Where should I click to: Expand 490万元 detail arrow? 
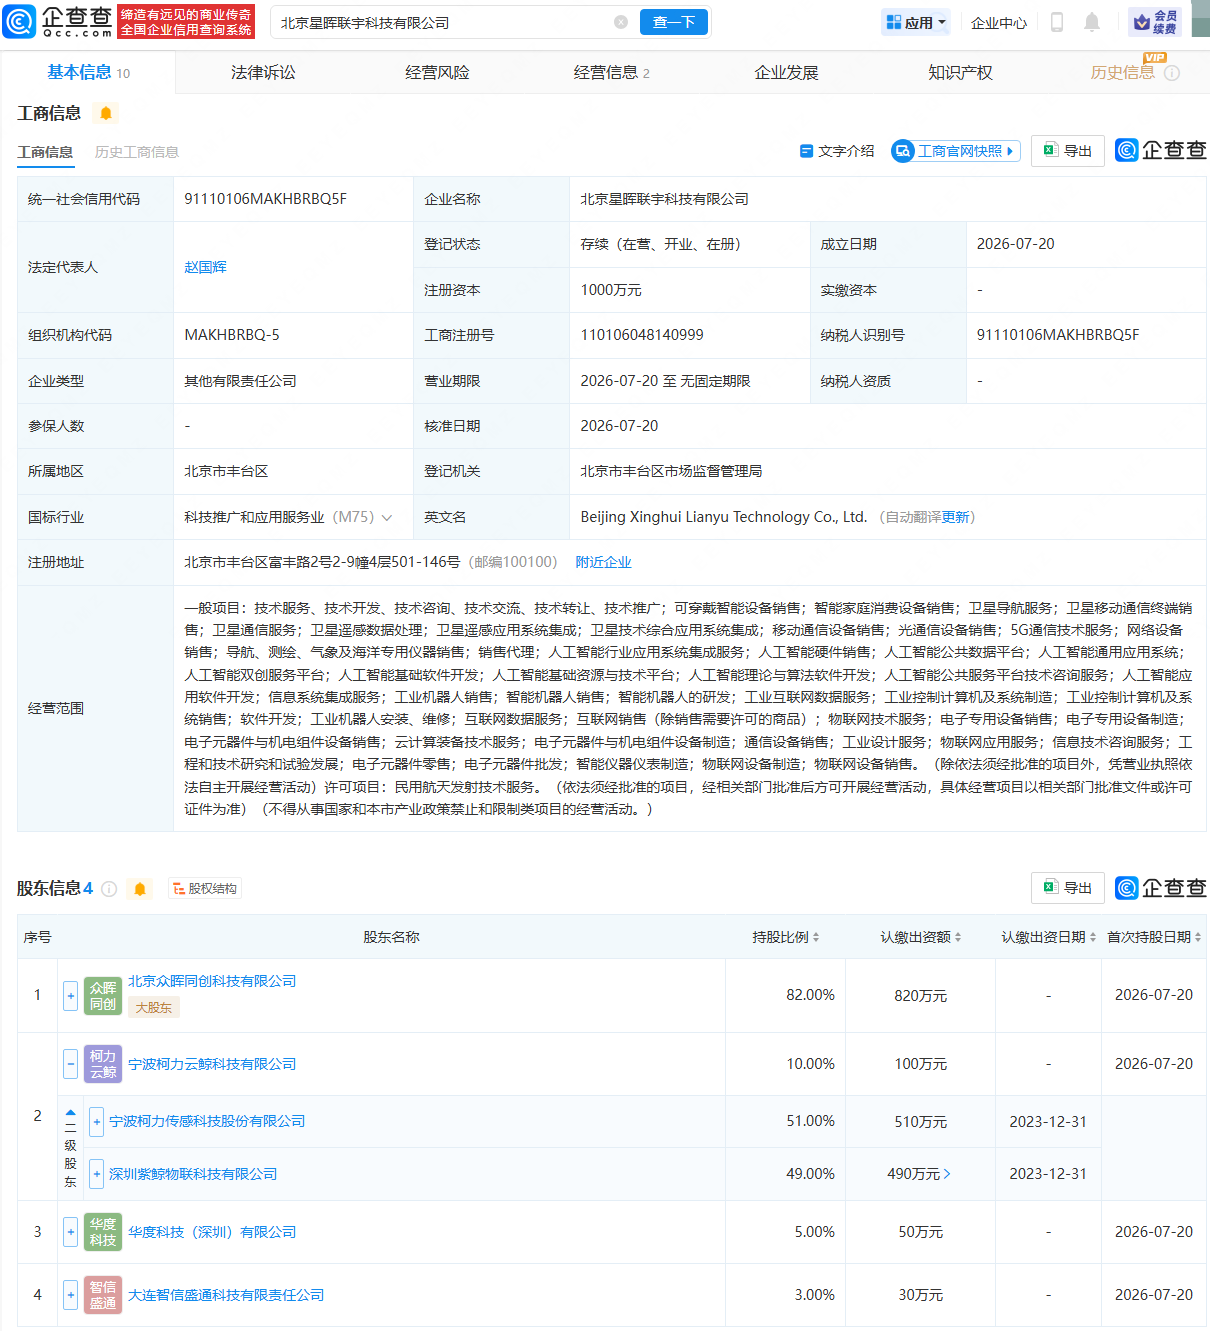[947, 1174]
